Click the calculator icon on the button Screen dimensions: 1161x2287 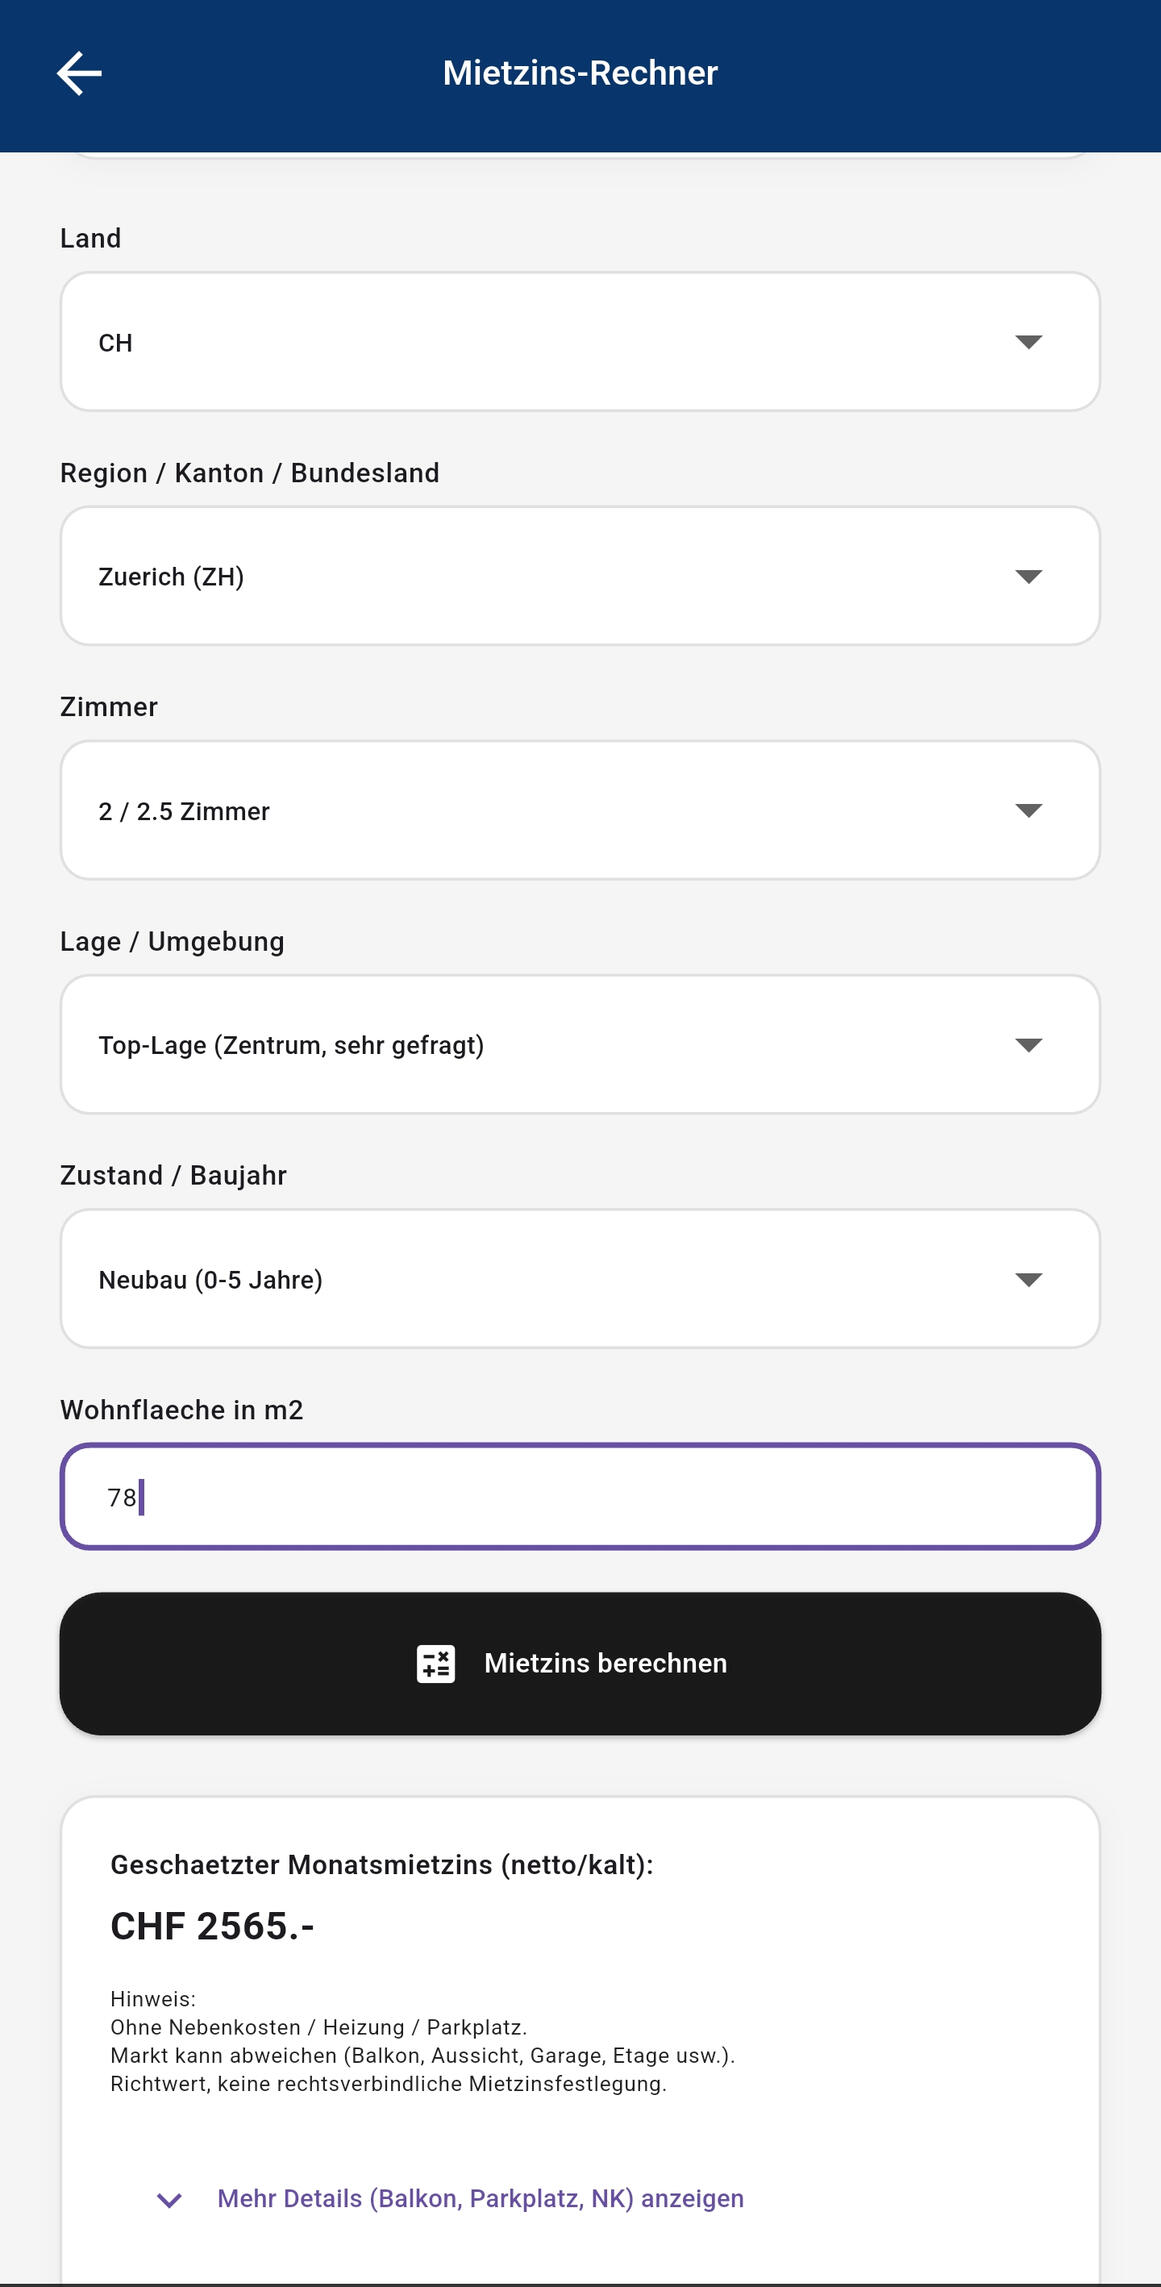436,1664
